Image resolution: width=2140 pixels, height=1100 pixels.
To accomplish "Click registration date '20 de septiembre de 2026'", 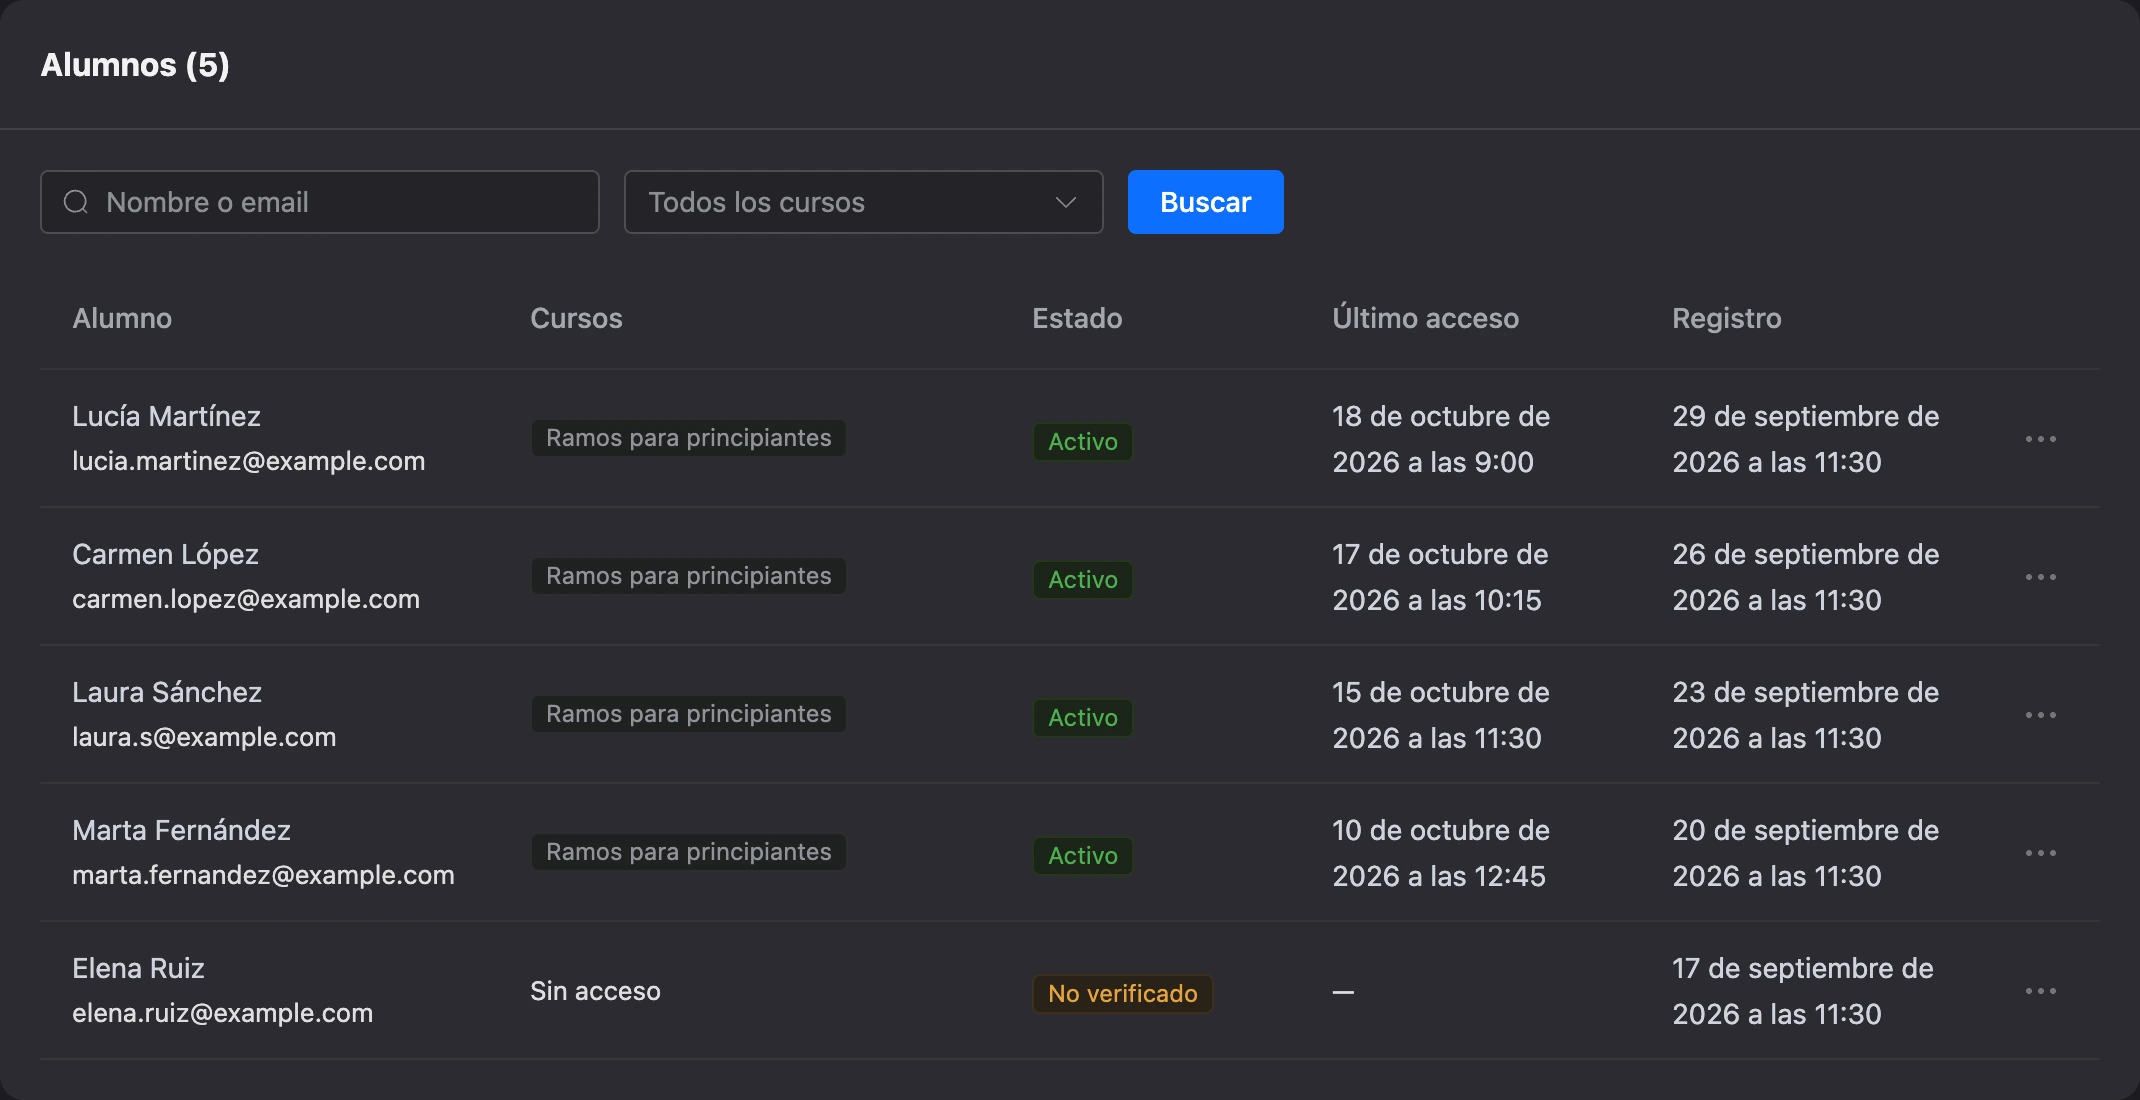I will click(x=1806, y=853).
